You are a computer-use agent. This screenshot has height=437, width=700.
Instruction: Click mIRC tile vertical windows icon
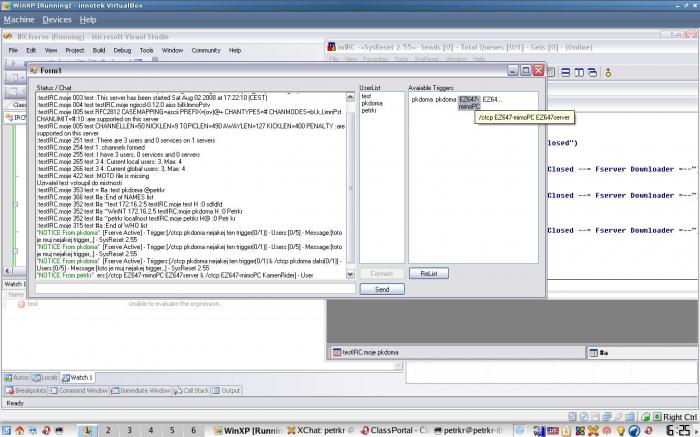click(x=579, y=72)
